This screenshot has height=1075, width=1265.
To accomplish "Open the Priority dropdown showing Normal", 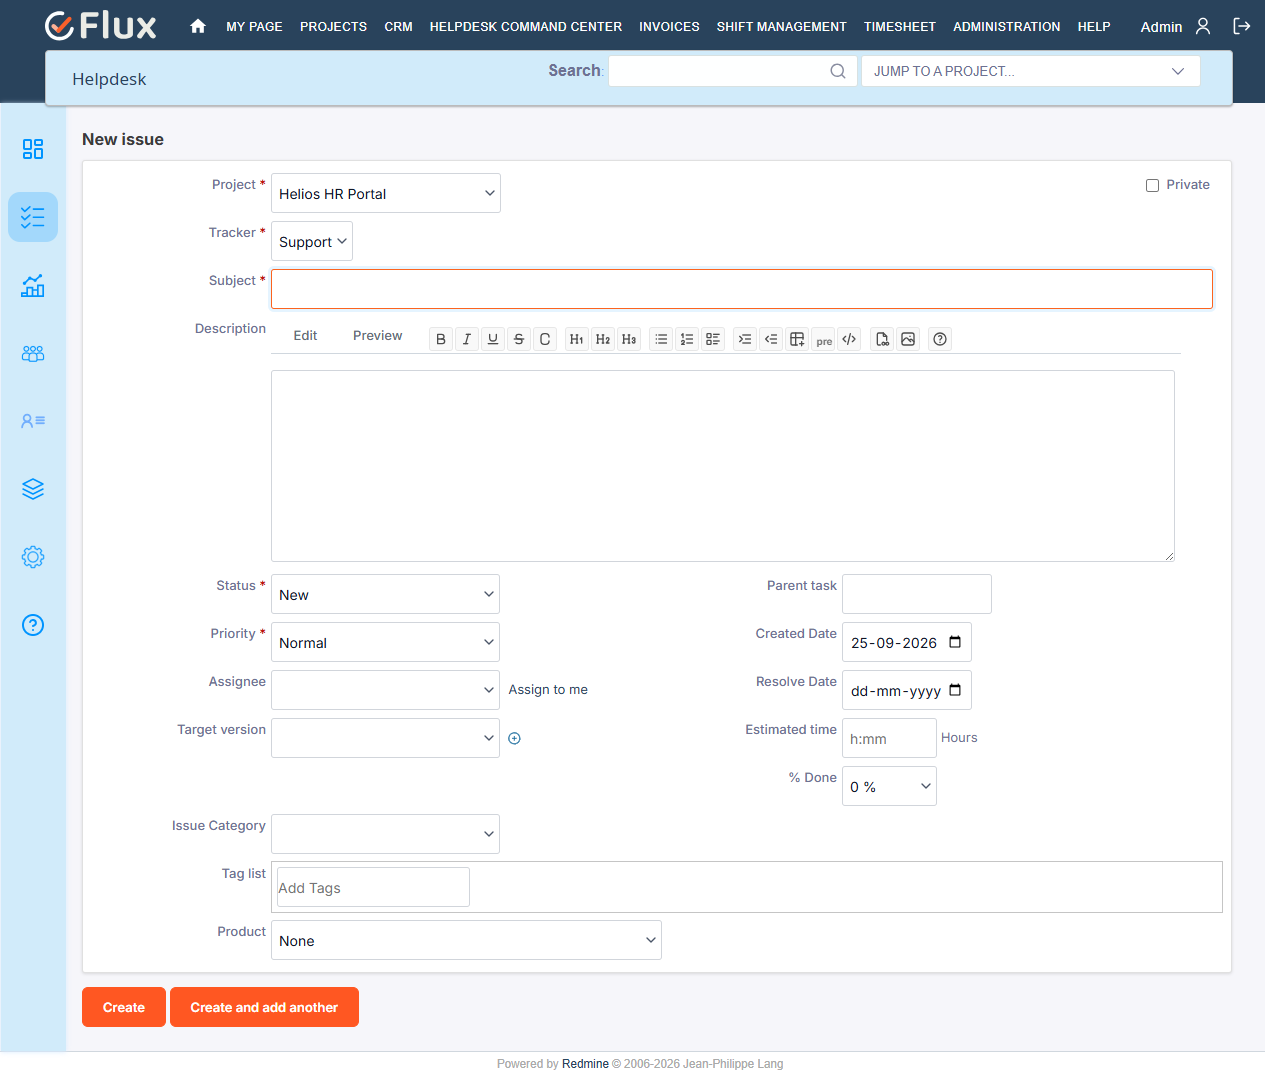I will pos(385,642).
